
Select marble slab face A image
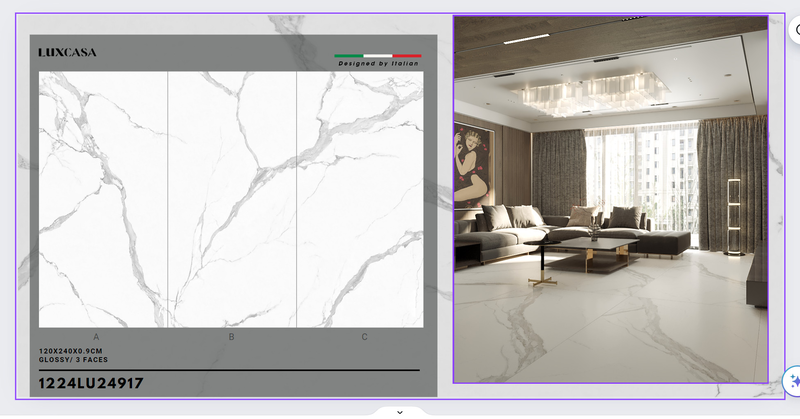pos(103,200)
